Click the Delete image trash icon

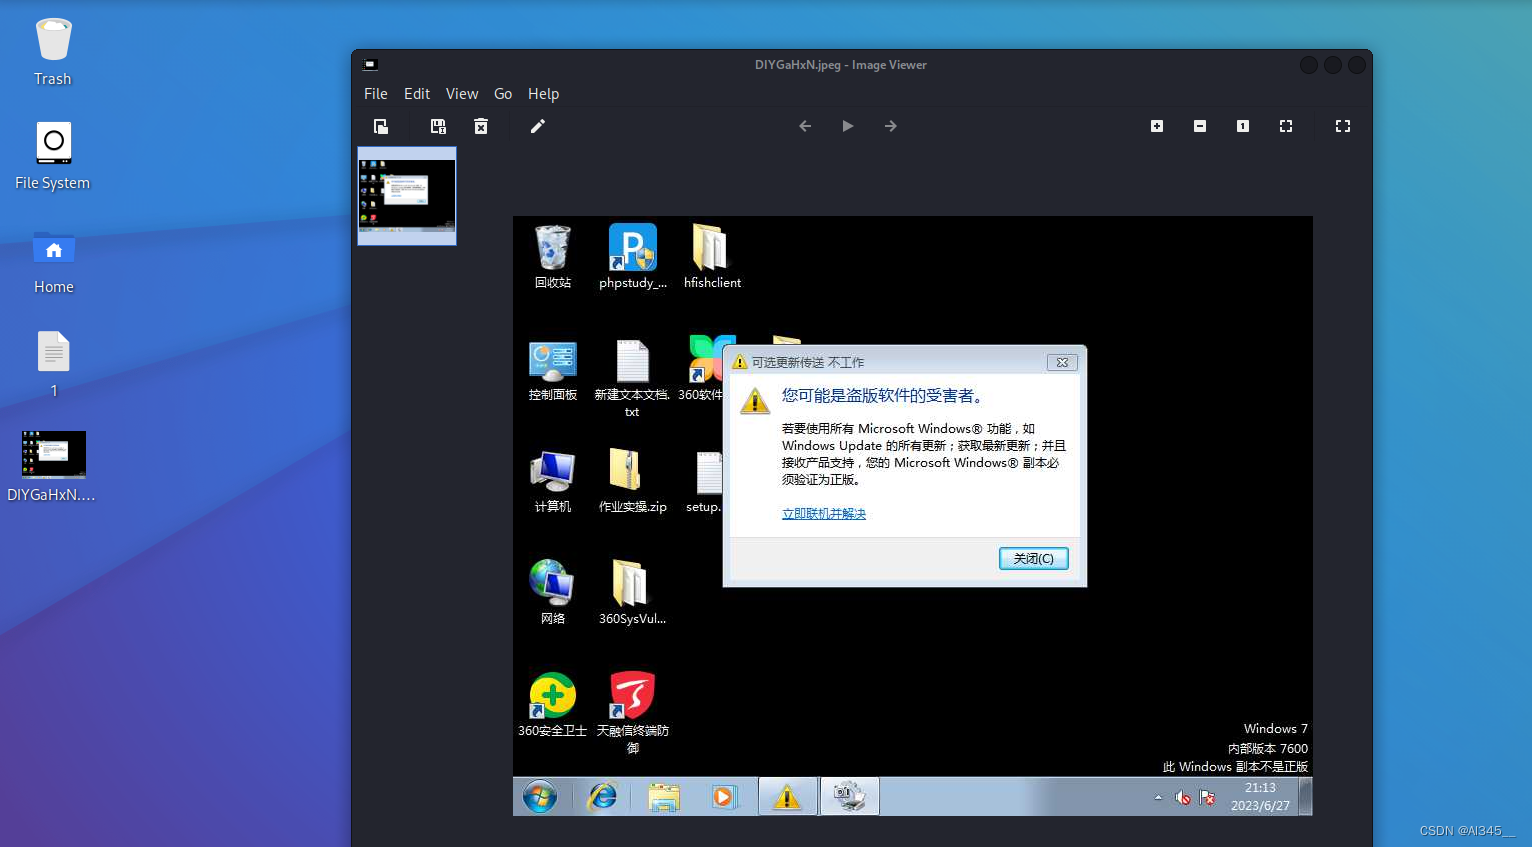click(481, 126)
